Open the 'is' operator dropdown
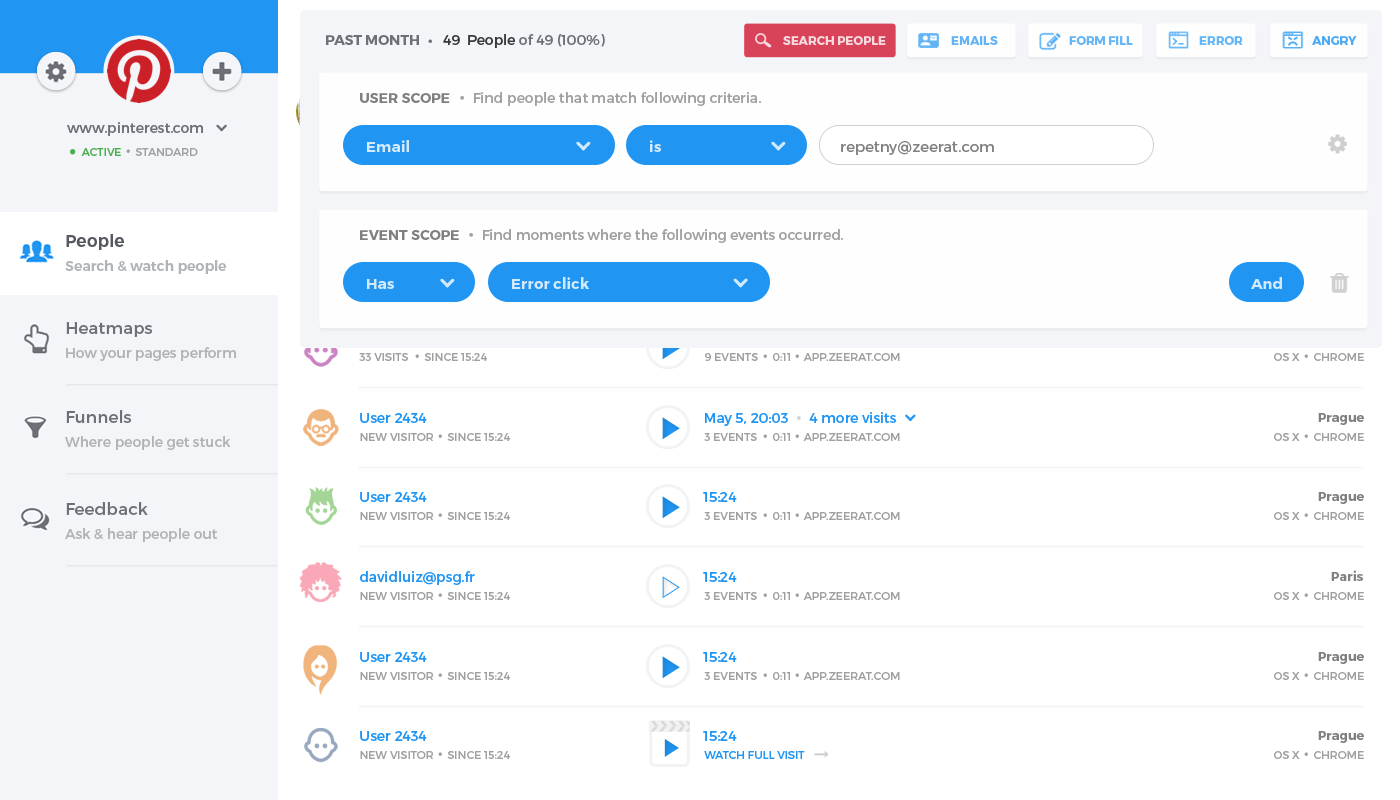This screenshot has height=800, width=1400. (x=716, y=146)
